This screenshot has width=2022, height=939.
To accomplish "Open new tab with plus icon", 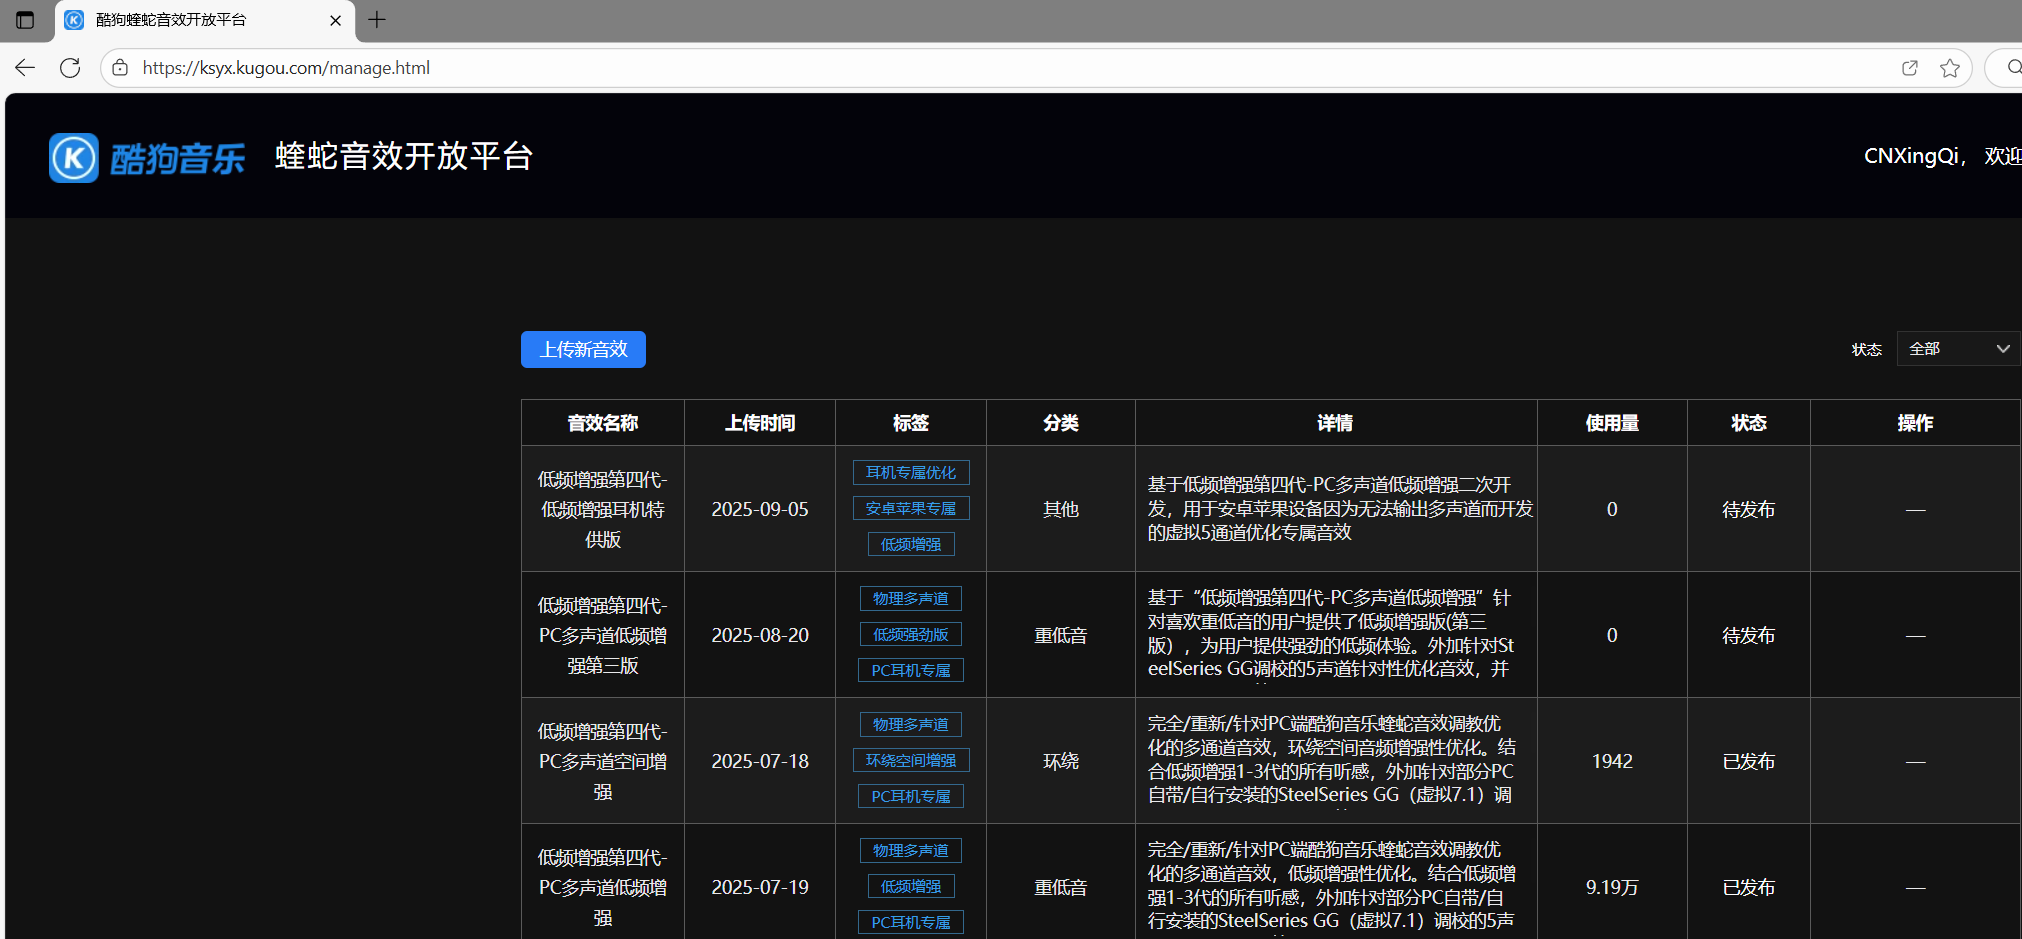I will point(377,20).
